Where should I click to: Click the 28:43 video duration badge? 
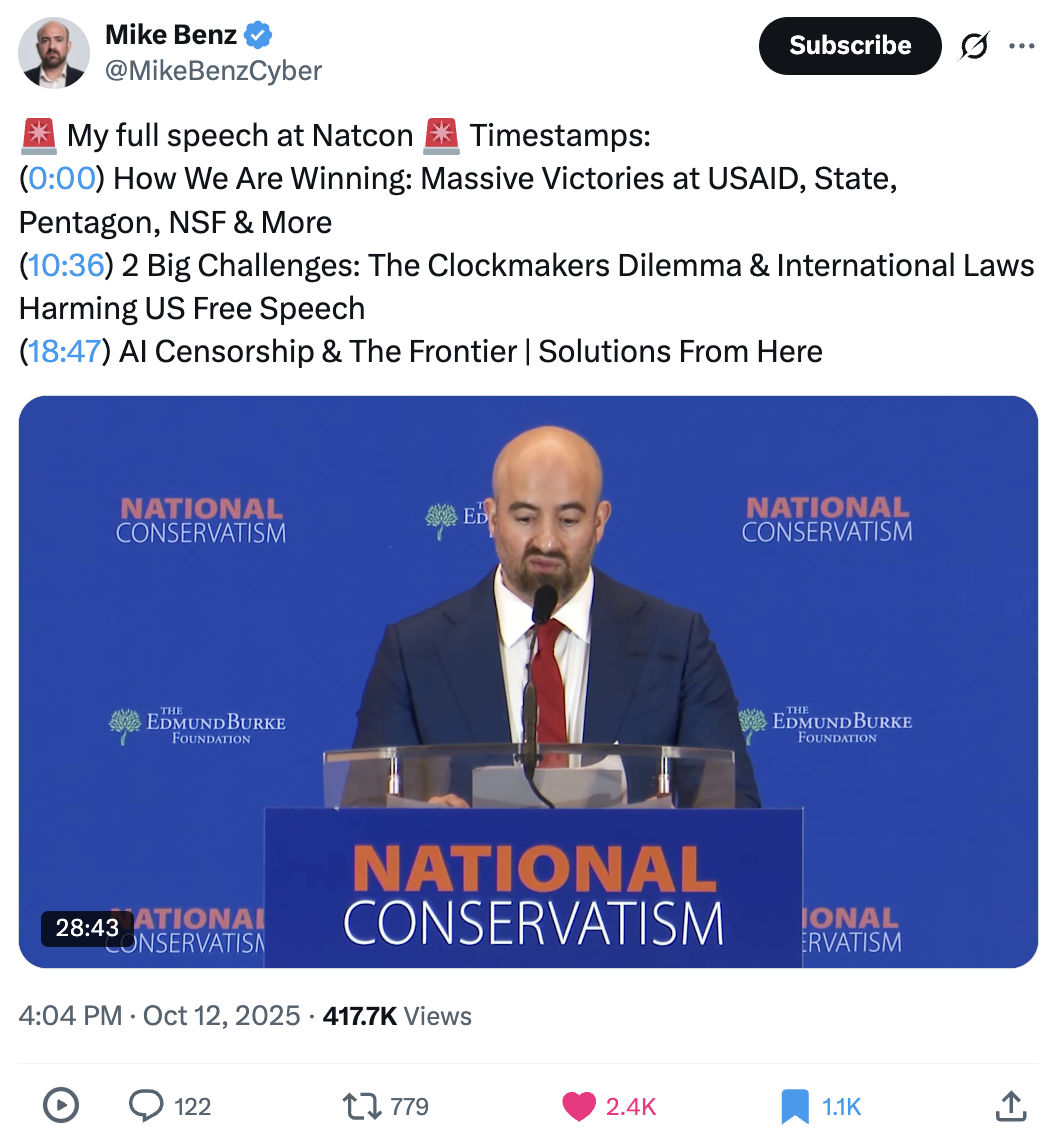pos(86,928)
